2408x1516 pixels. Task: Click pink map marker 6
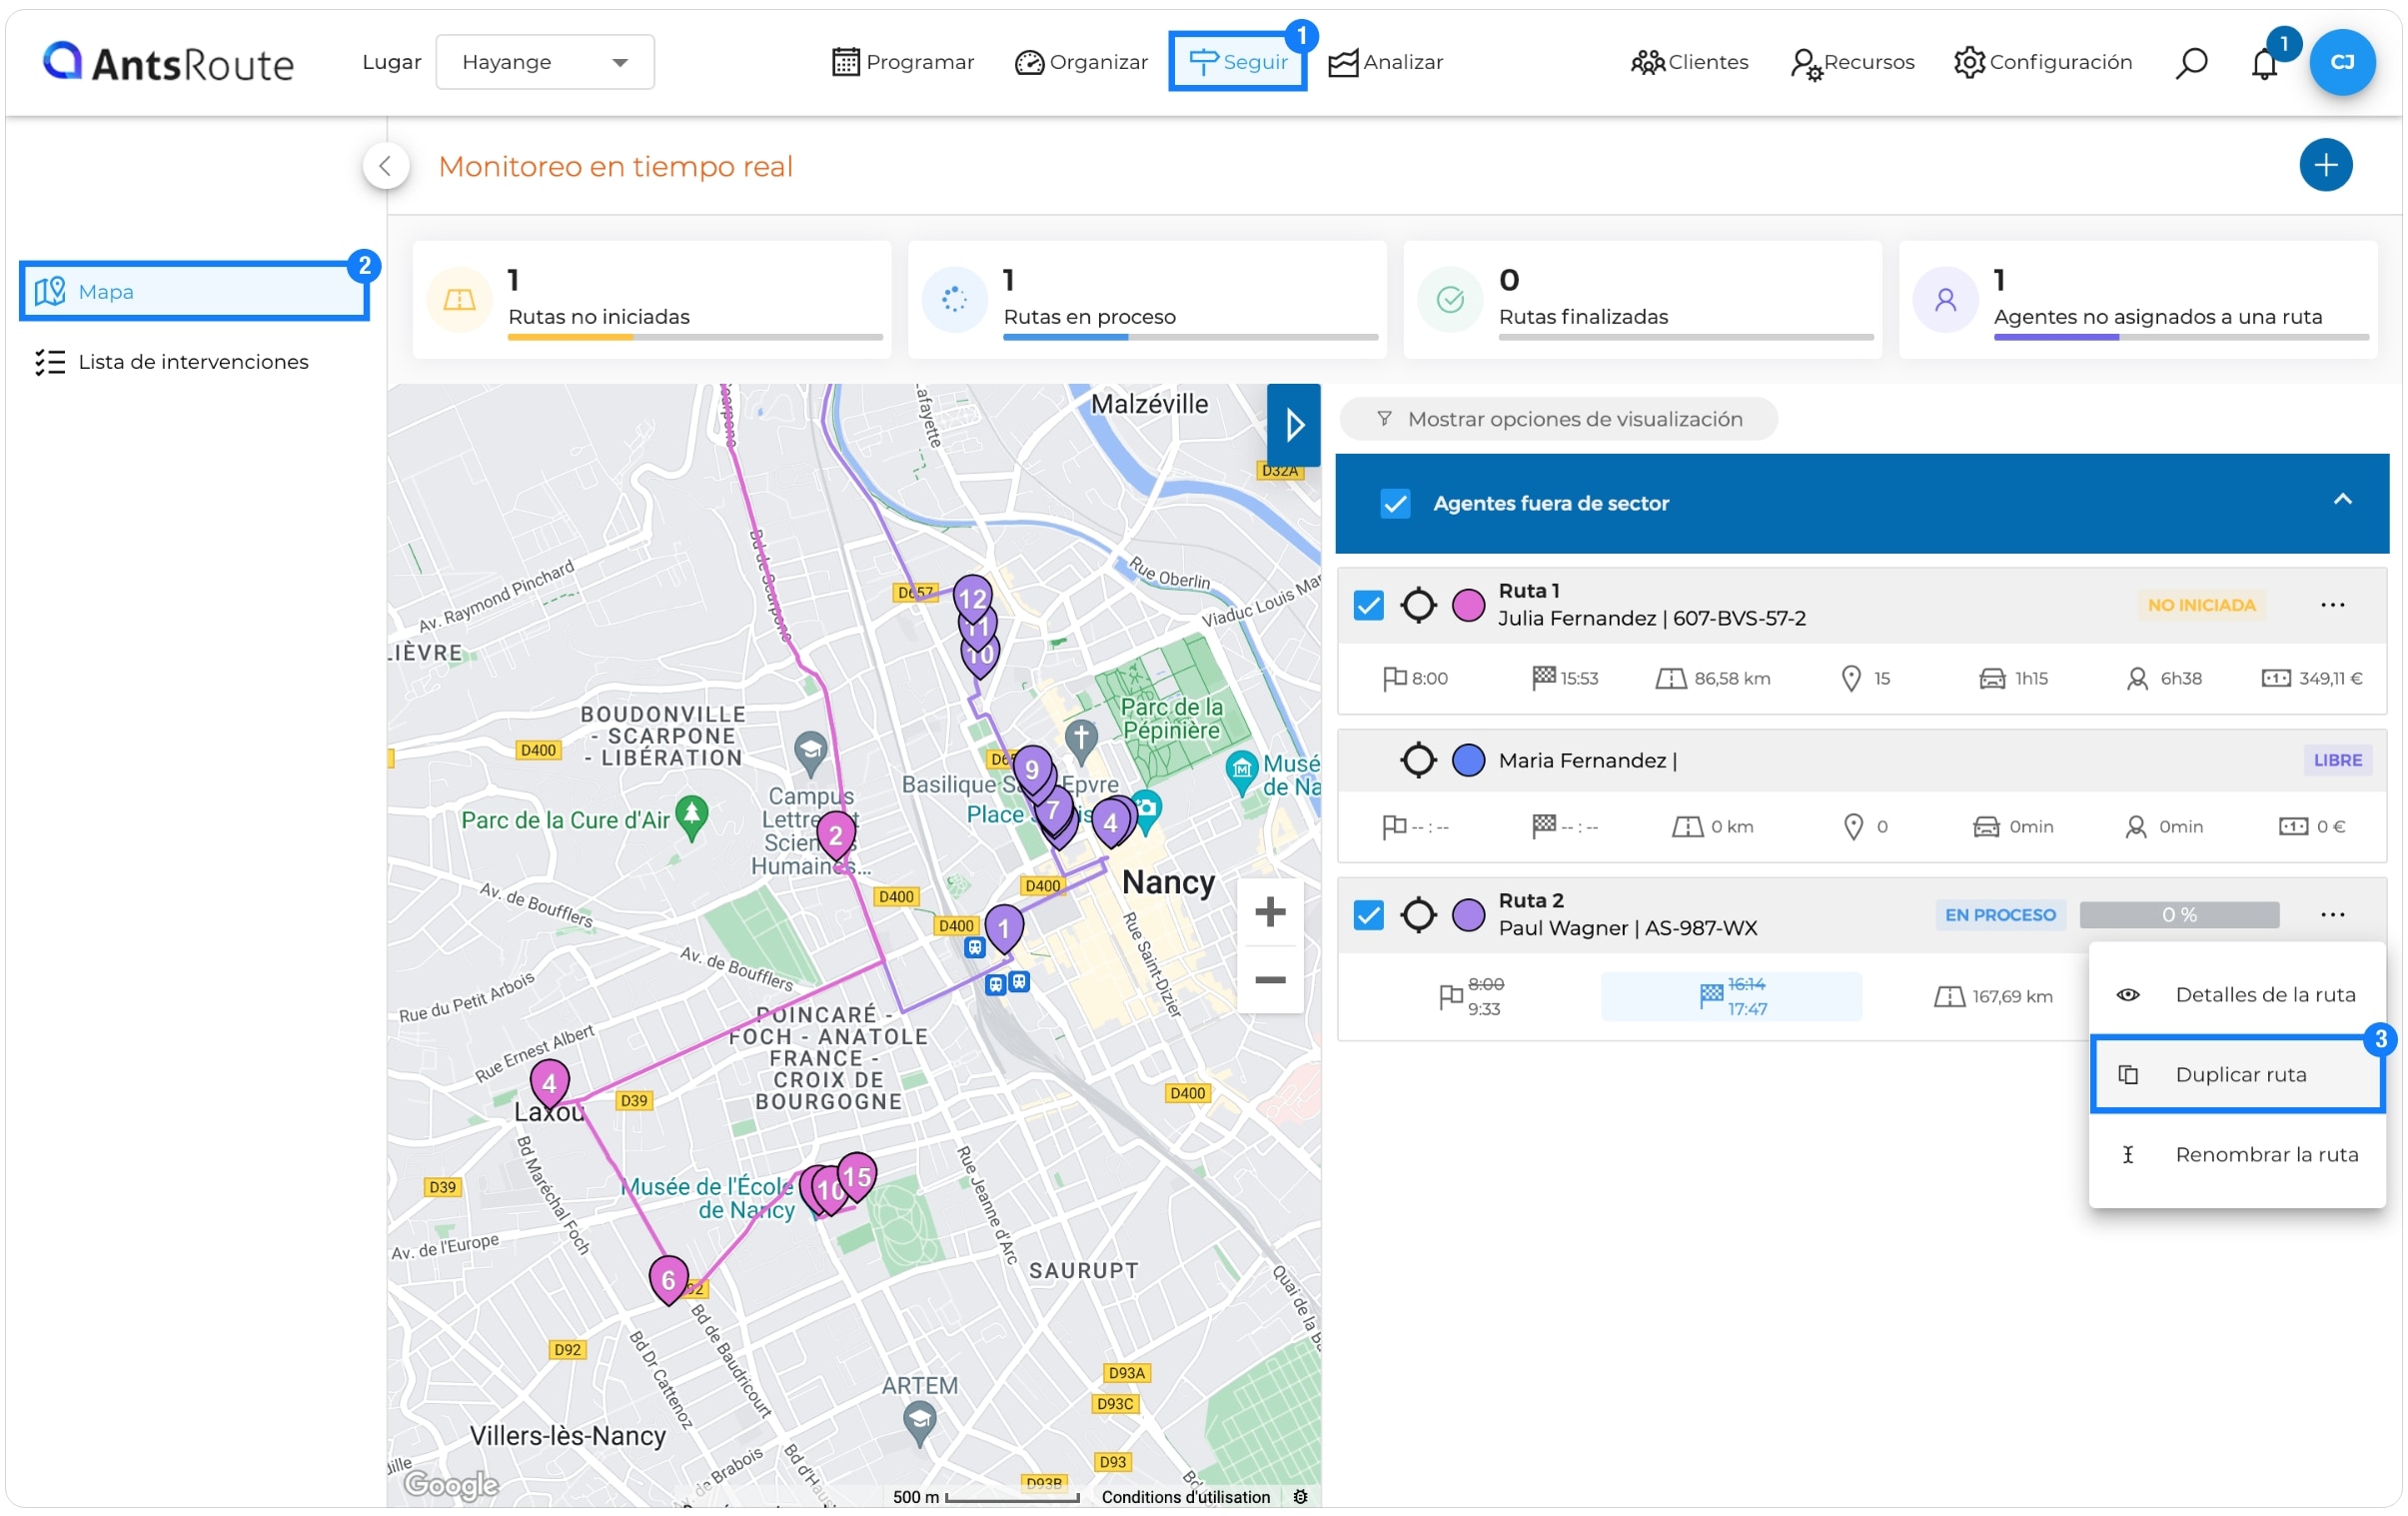click(x=669, y=1281)
